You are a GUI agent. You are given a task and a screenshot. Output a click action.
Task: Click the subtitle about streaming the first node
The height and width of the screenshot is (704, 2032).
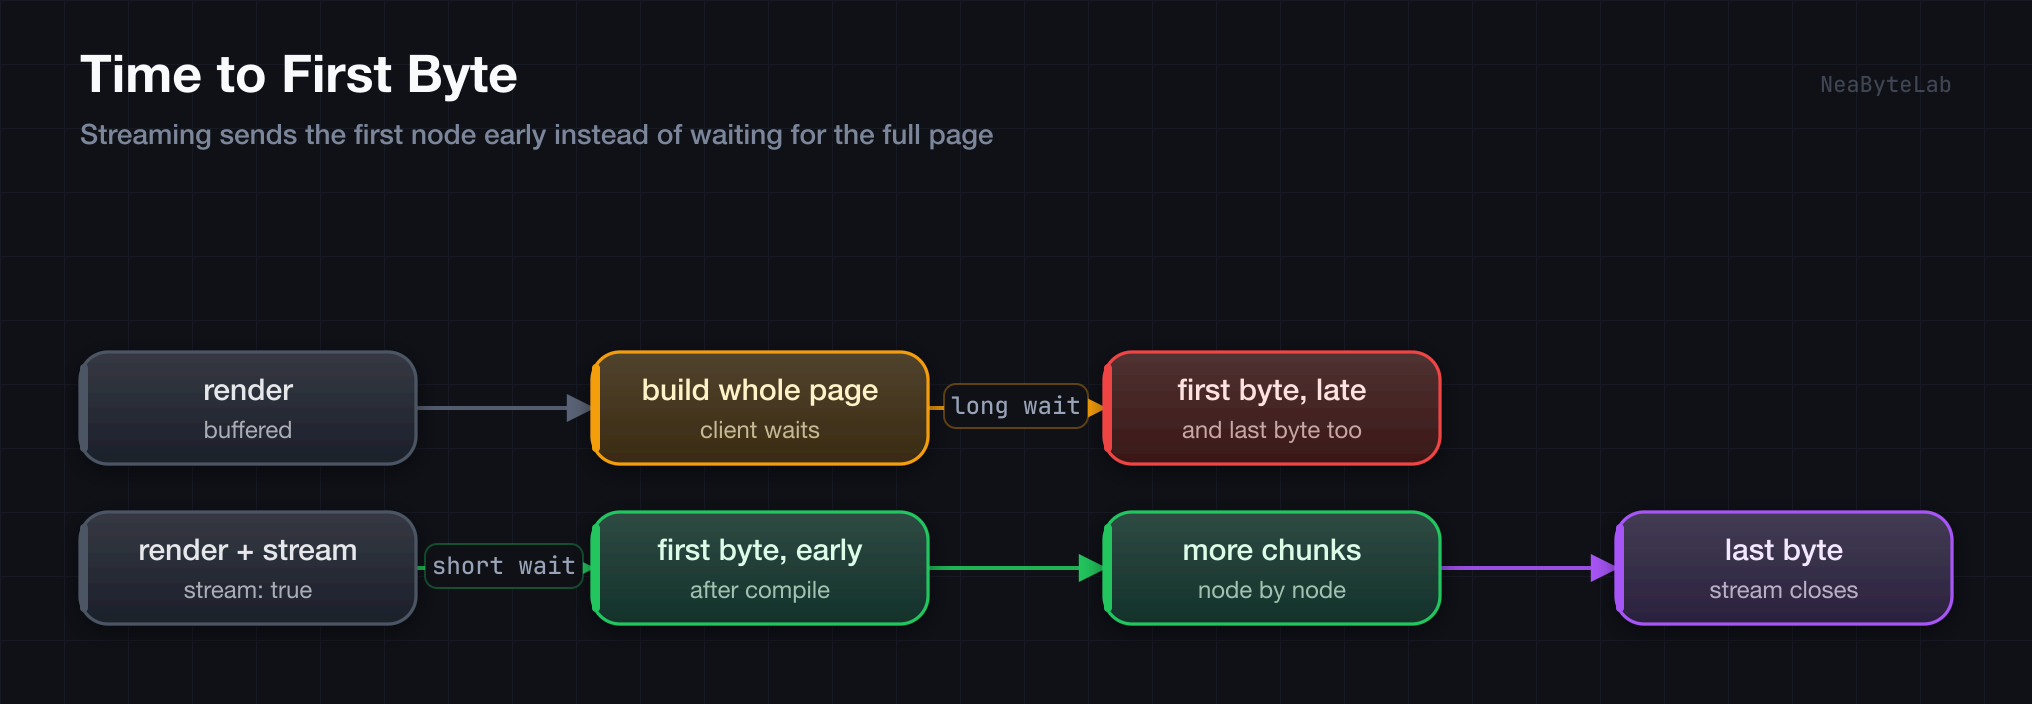tap(537, 135)
